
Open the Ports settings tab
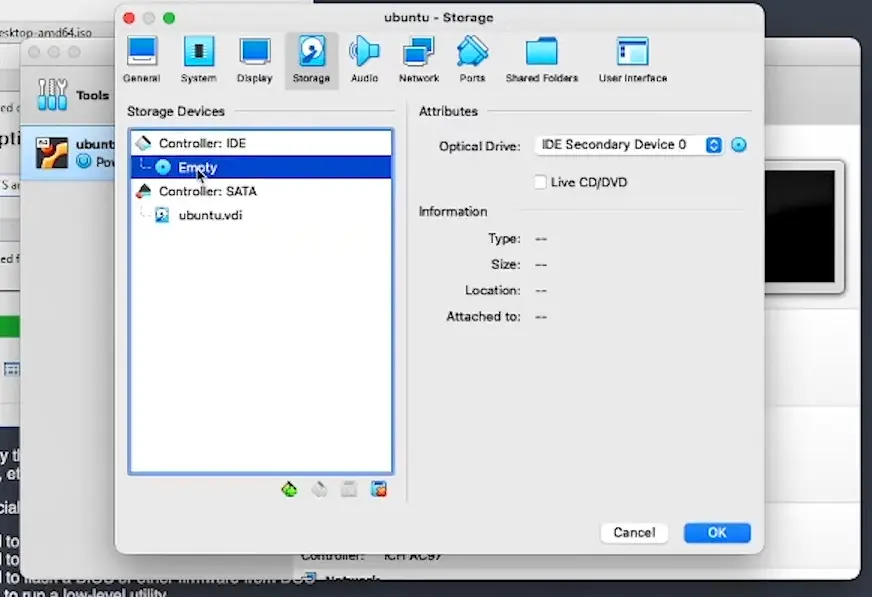(472, 60)
